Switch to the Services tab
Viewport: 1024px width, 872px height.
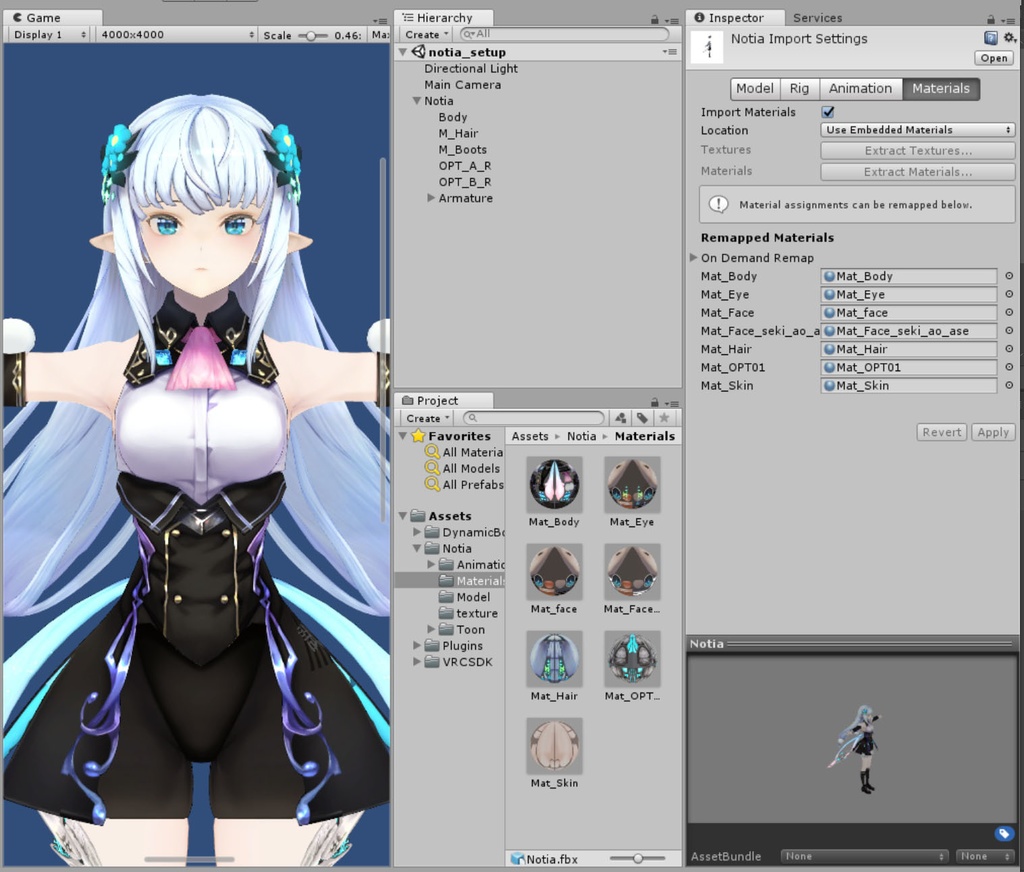[818, 17]
